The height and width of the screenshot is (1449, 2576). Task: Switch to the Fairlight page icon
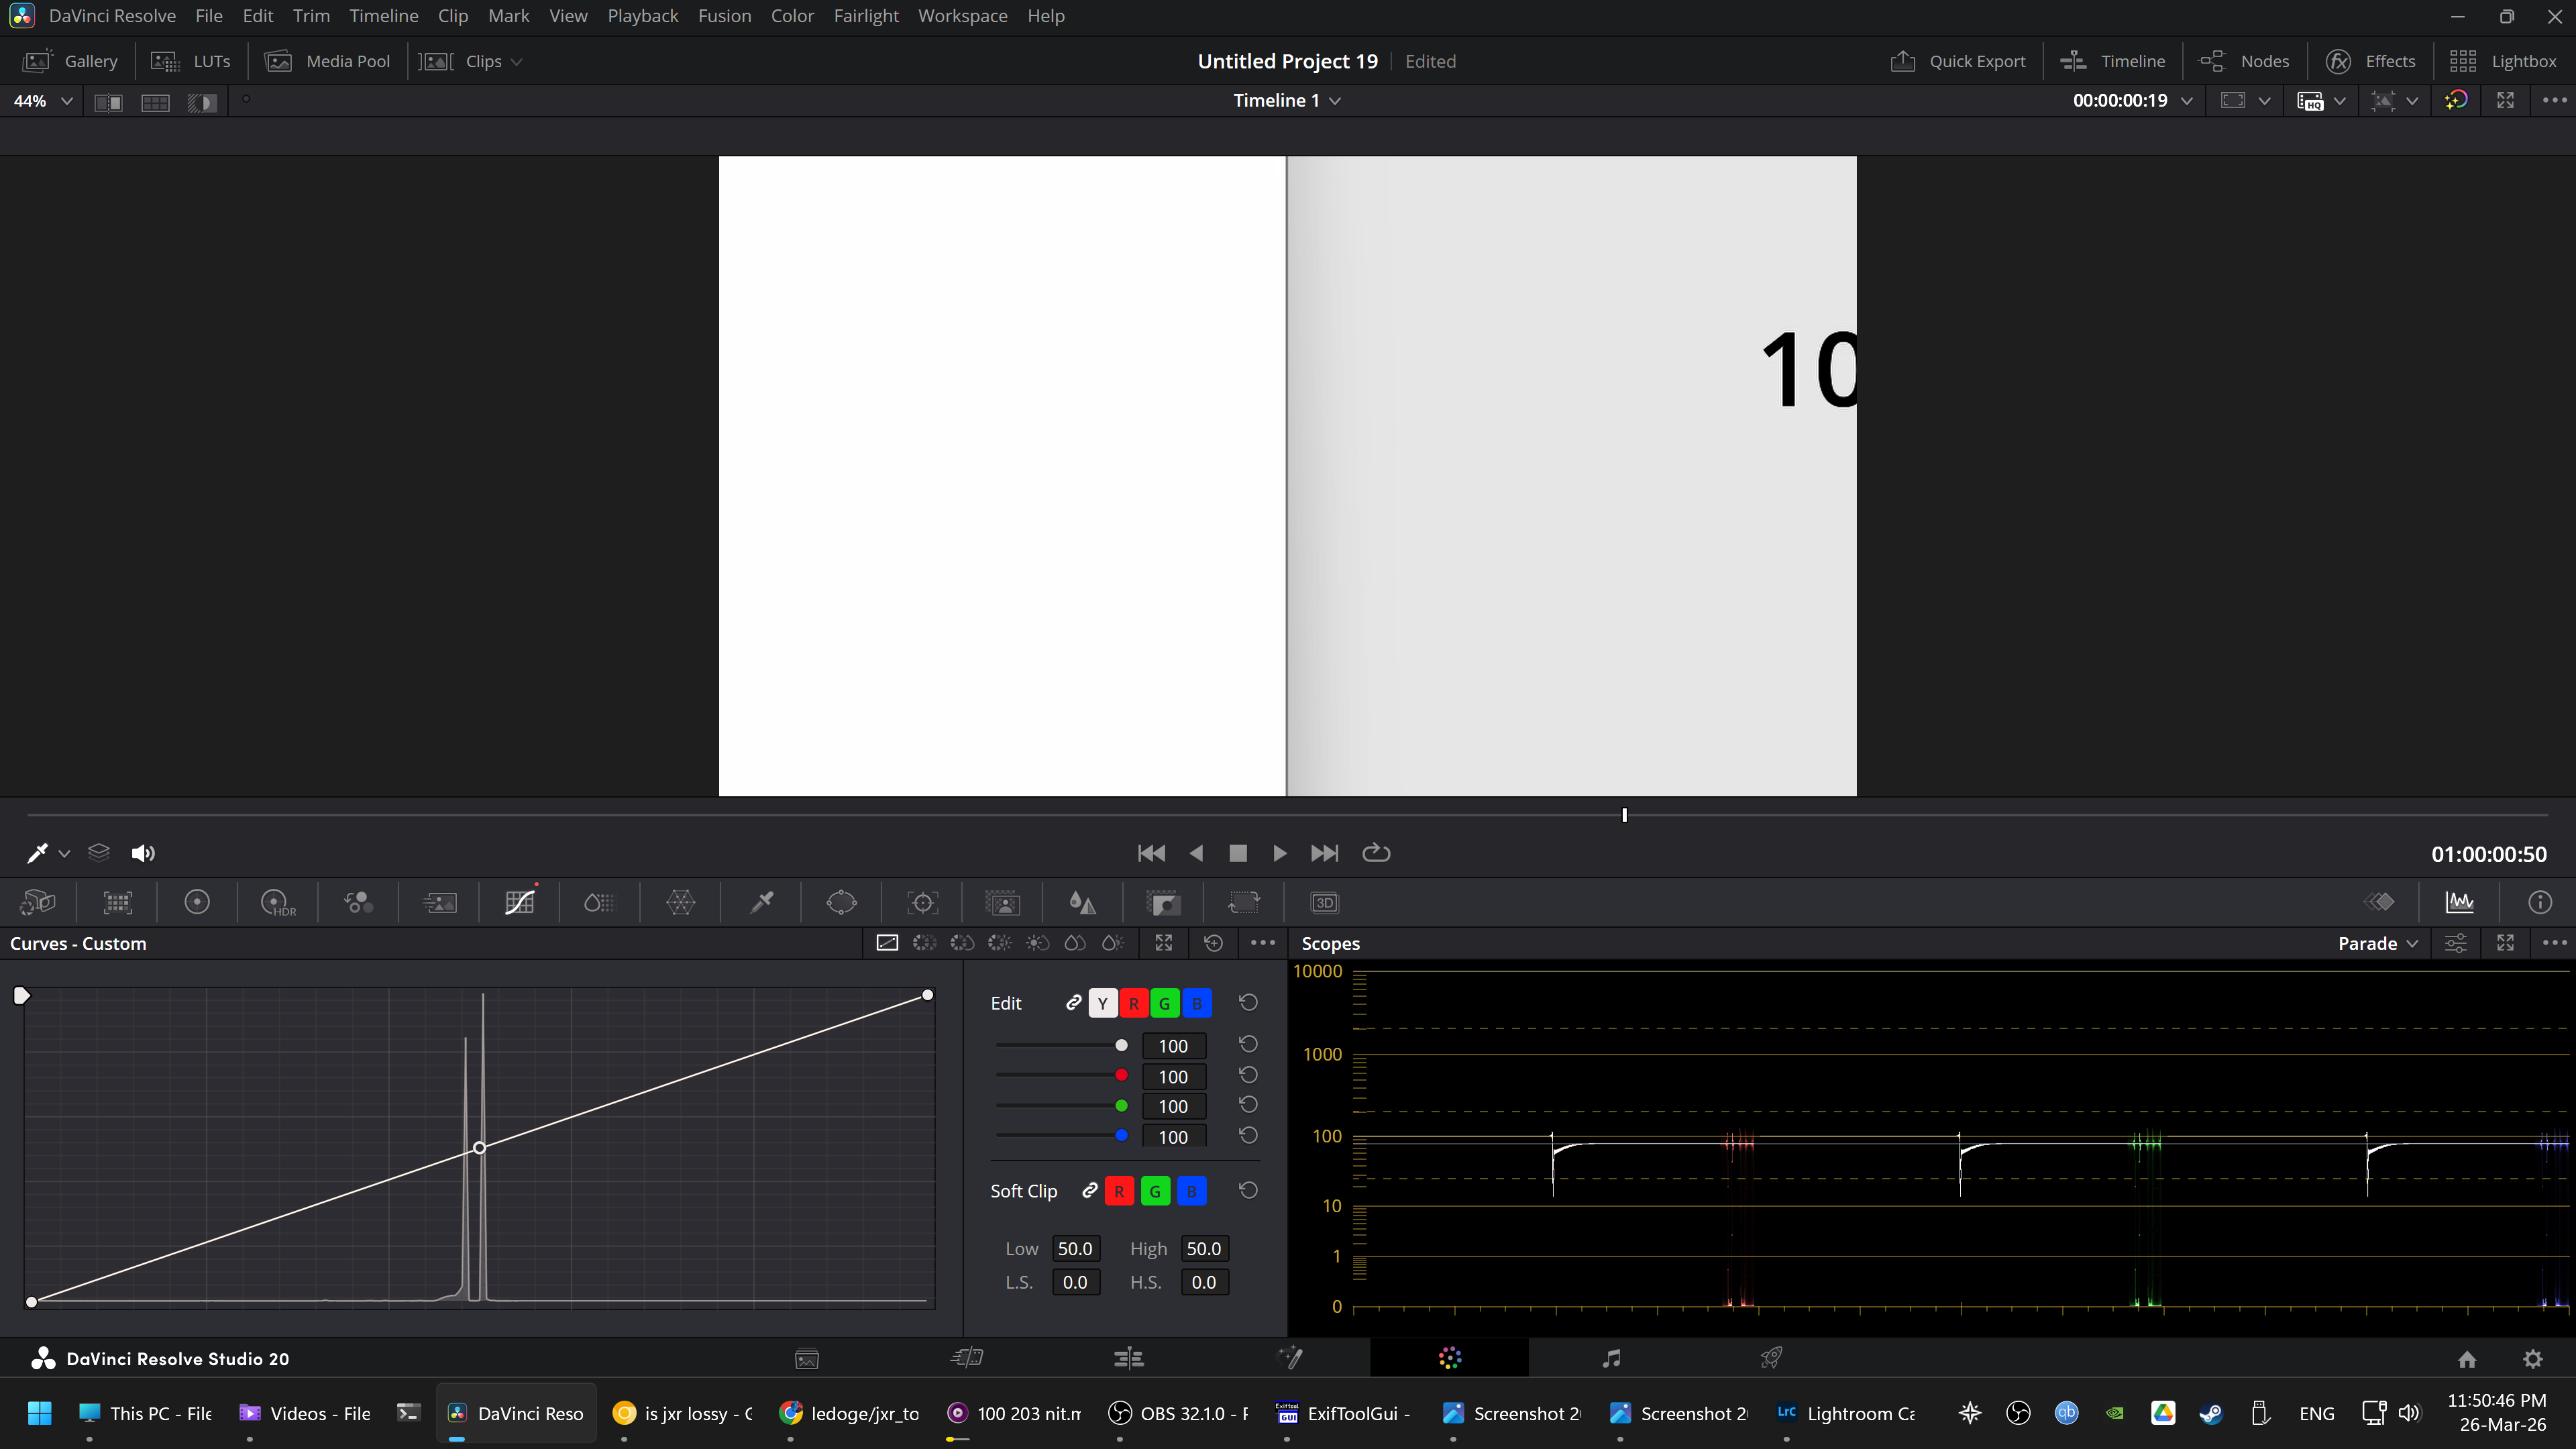point(1610,1358)
